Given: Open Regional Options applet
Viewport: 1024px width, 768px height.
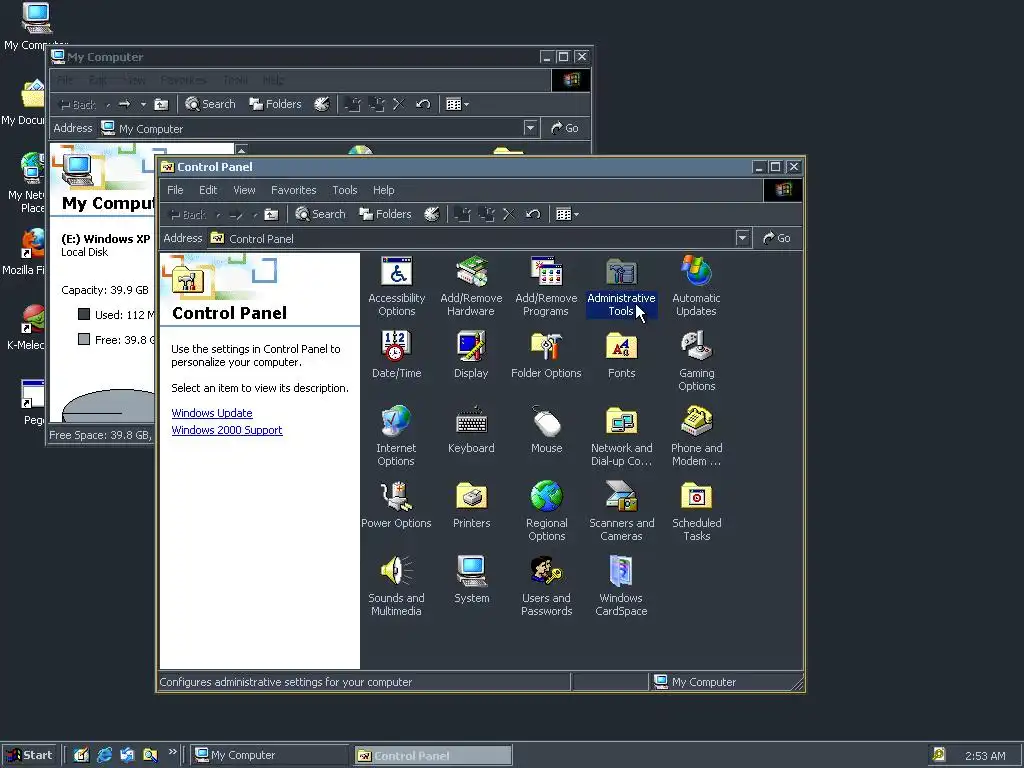Looking at the screenshot, I should [547, 511].
